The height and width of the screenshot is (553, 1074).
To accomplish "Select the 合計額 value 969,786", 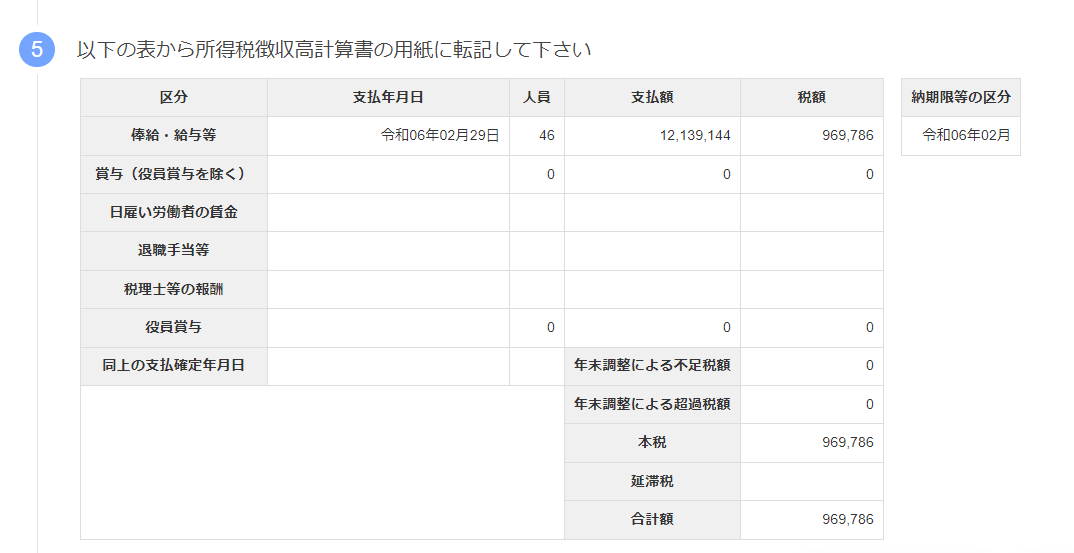I will 848,519.
